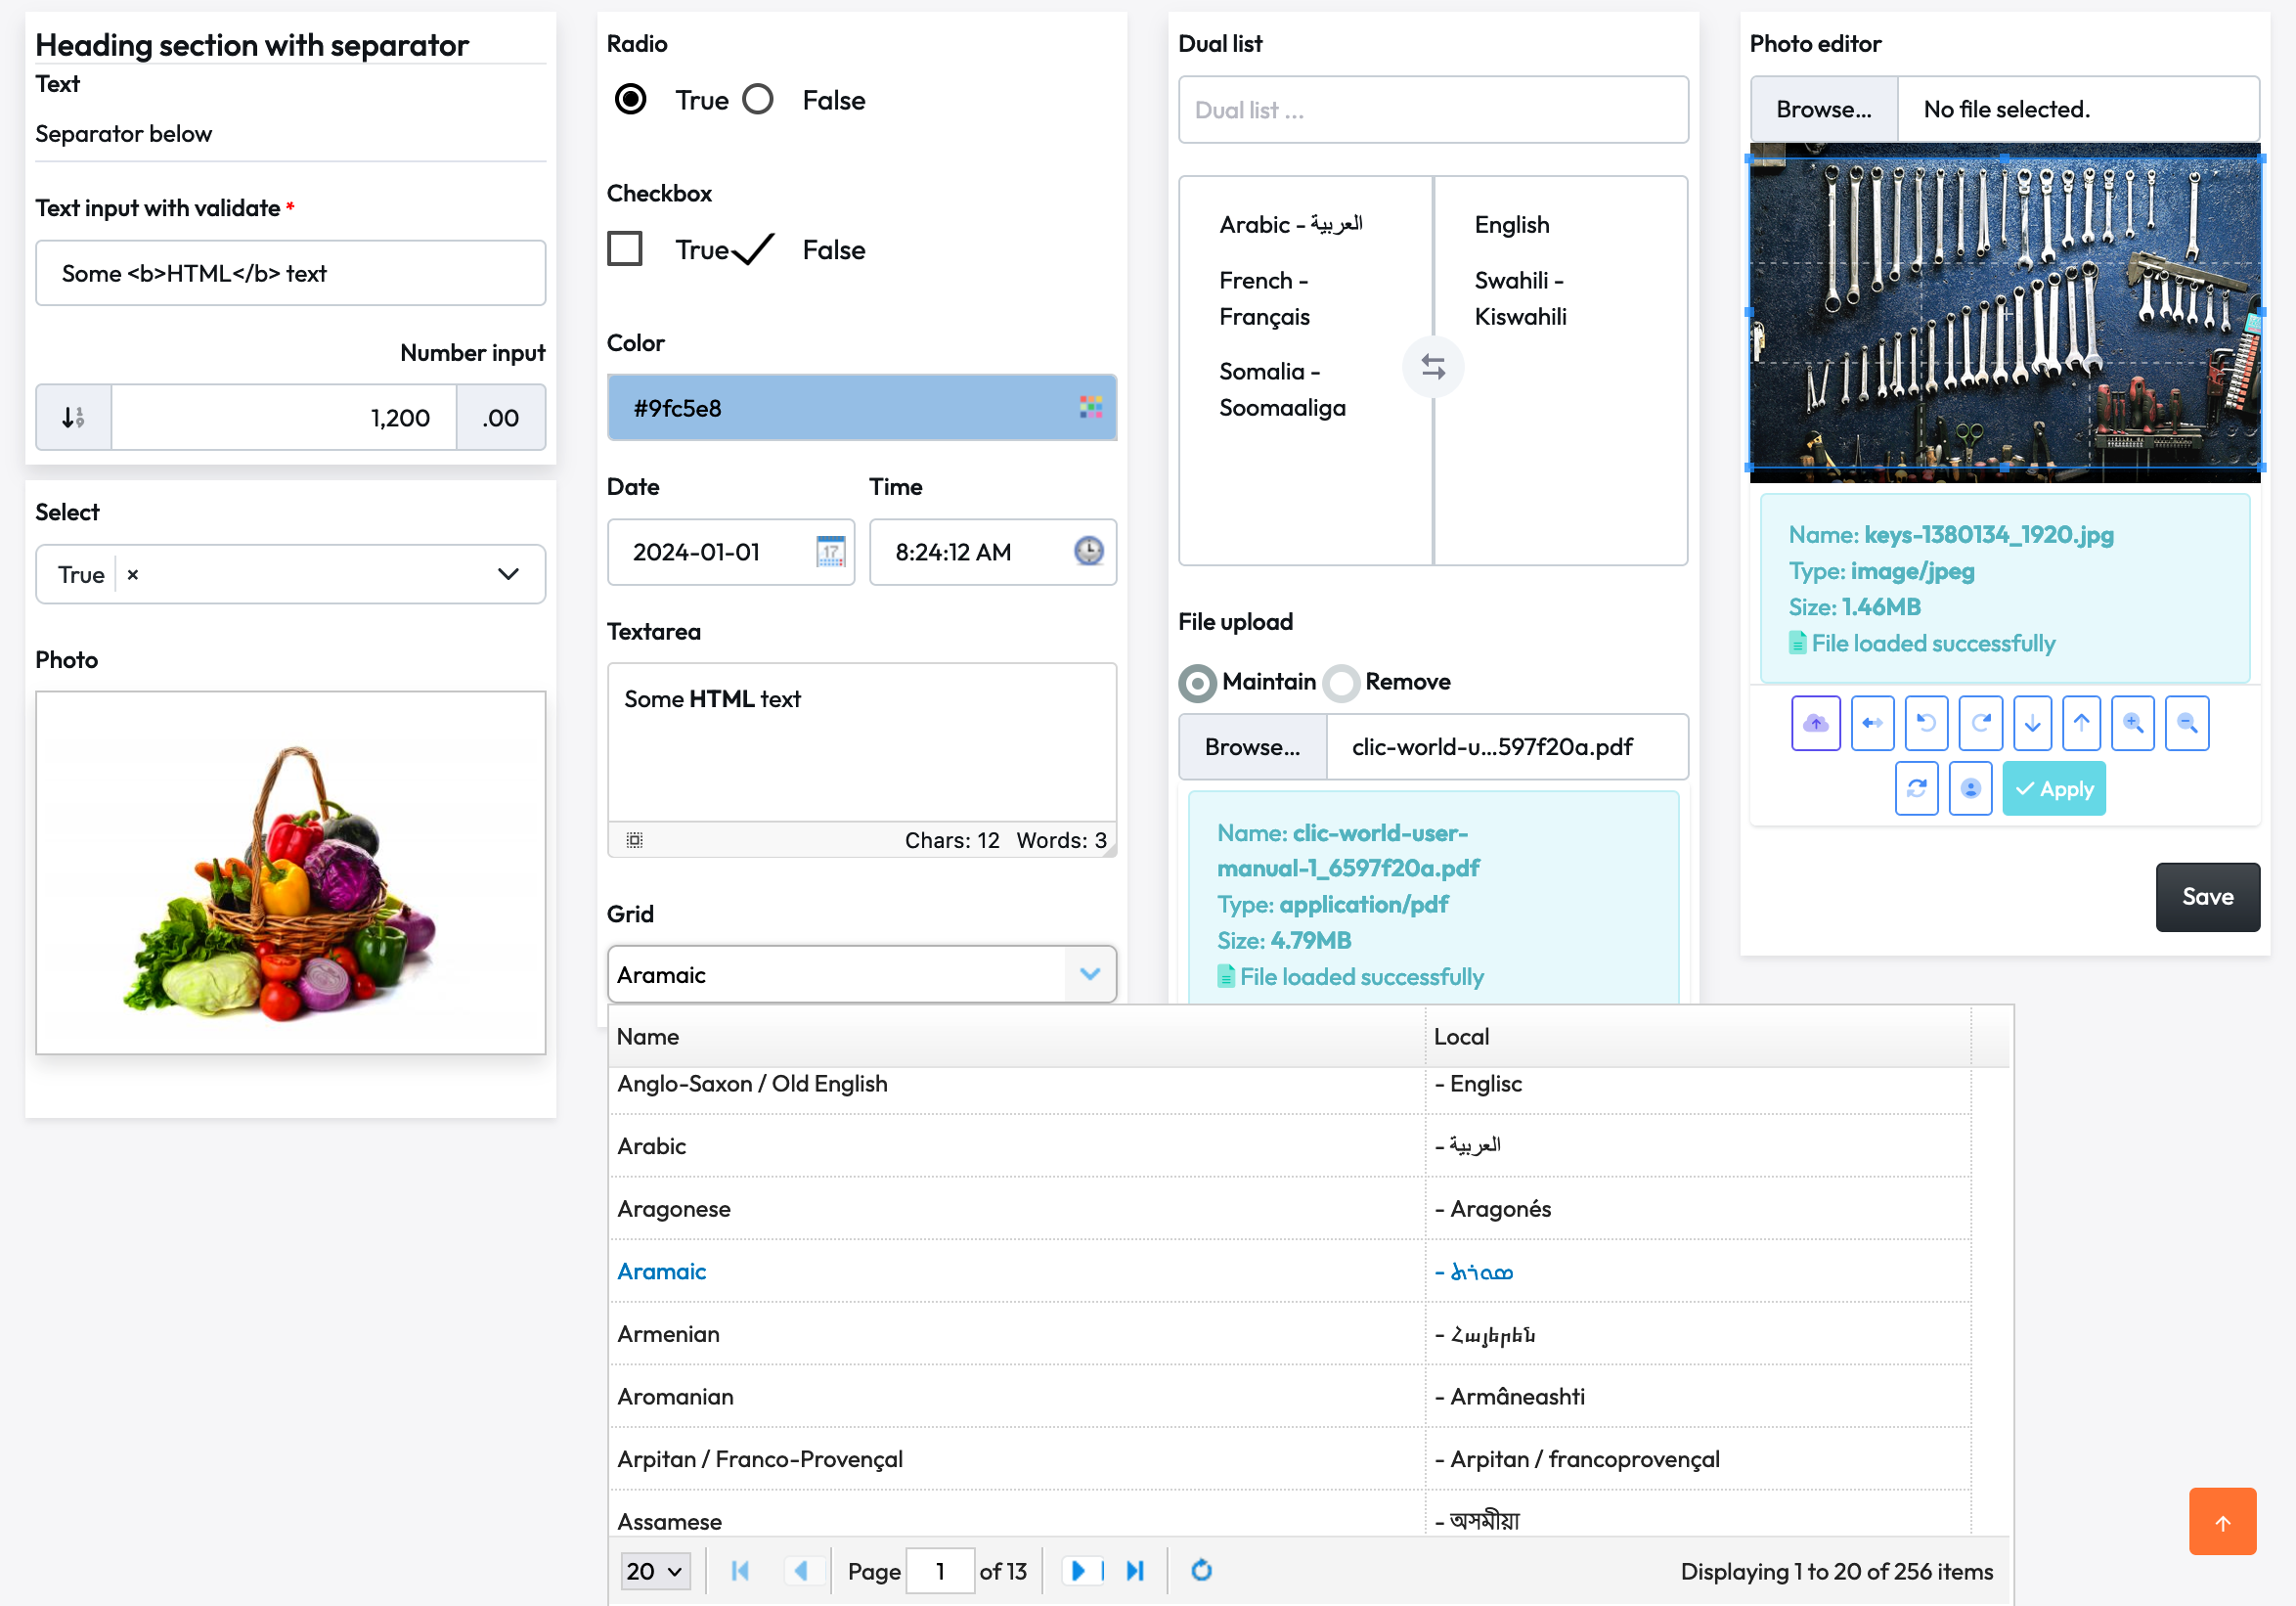This screenshot has height=1606, width=2296.
Task: Select the Remove option under File upload
Action: 1341,683
